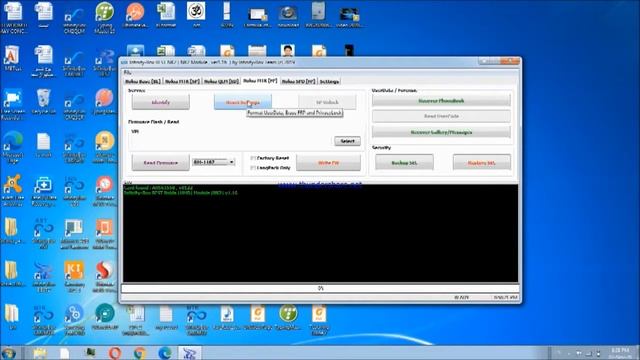Viewport: 640px width, 360px height.
Task: Click the Write FW button
Action: point(329,162)
